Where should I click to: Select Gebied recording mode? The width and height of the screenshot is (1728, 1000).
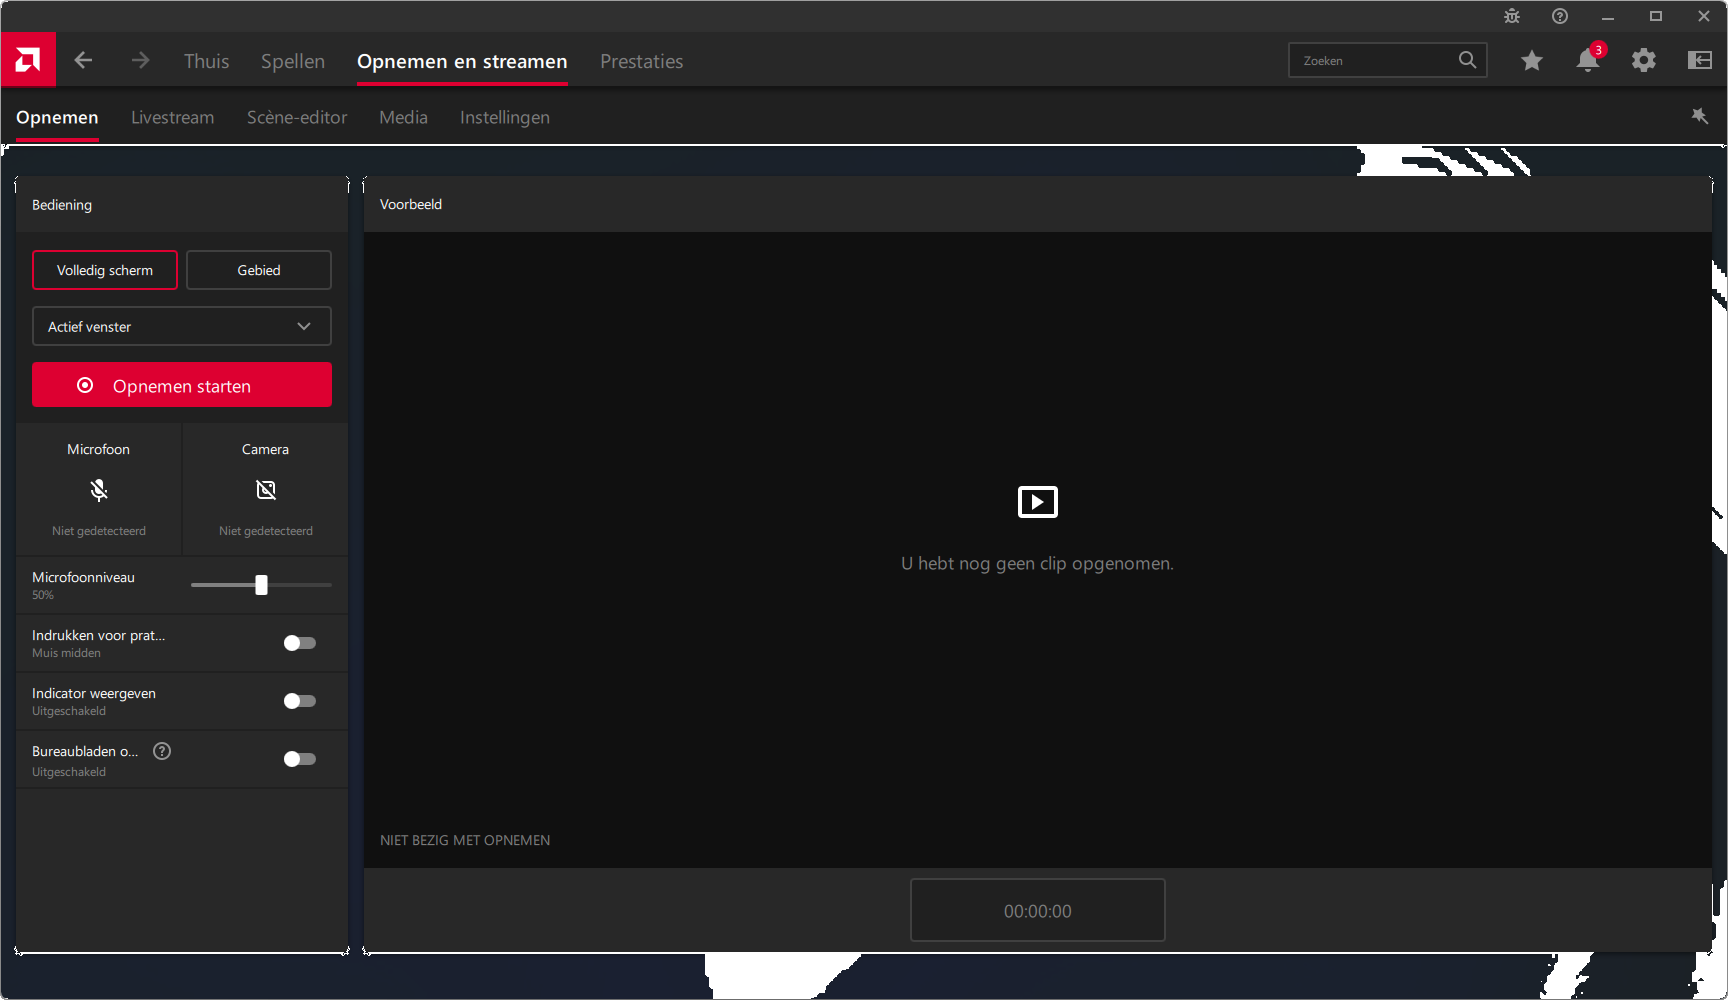pyautogui.click(x=259, y=270)
